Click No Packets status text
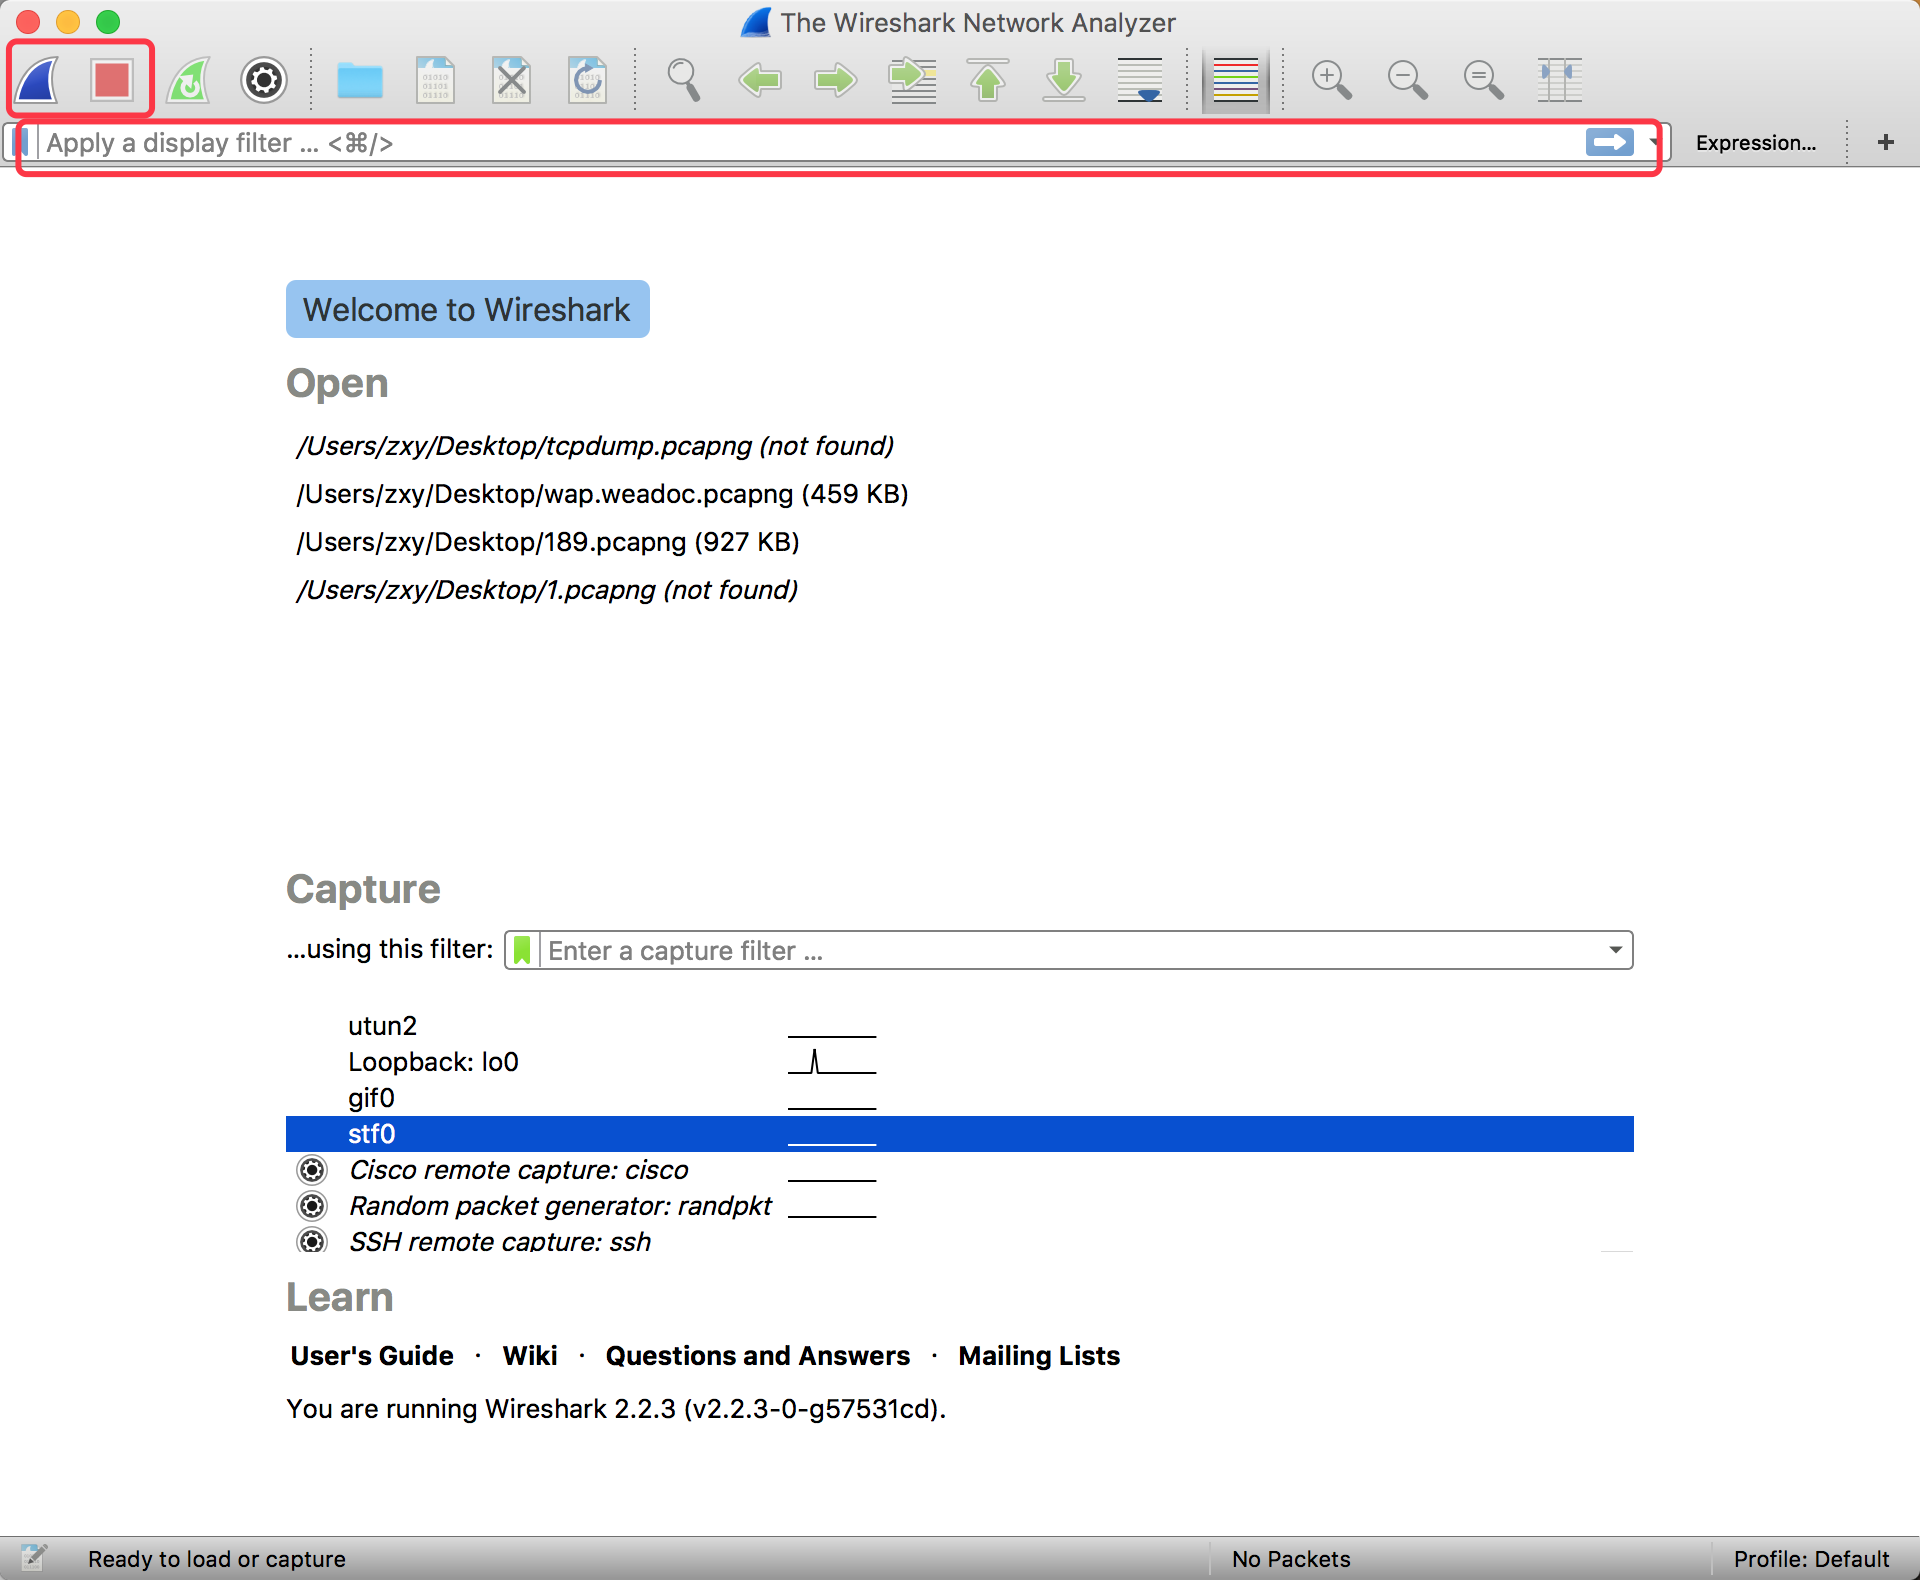The image size is (1920, 1580). click(1291, 1559)
